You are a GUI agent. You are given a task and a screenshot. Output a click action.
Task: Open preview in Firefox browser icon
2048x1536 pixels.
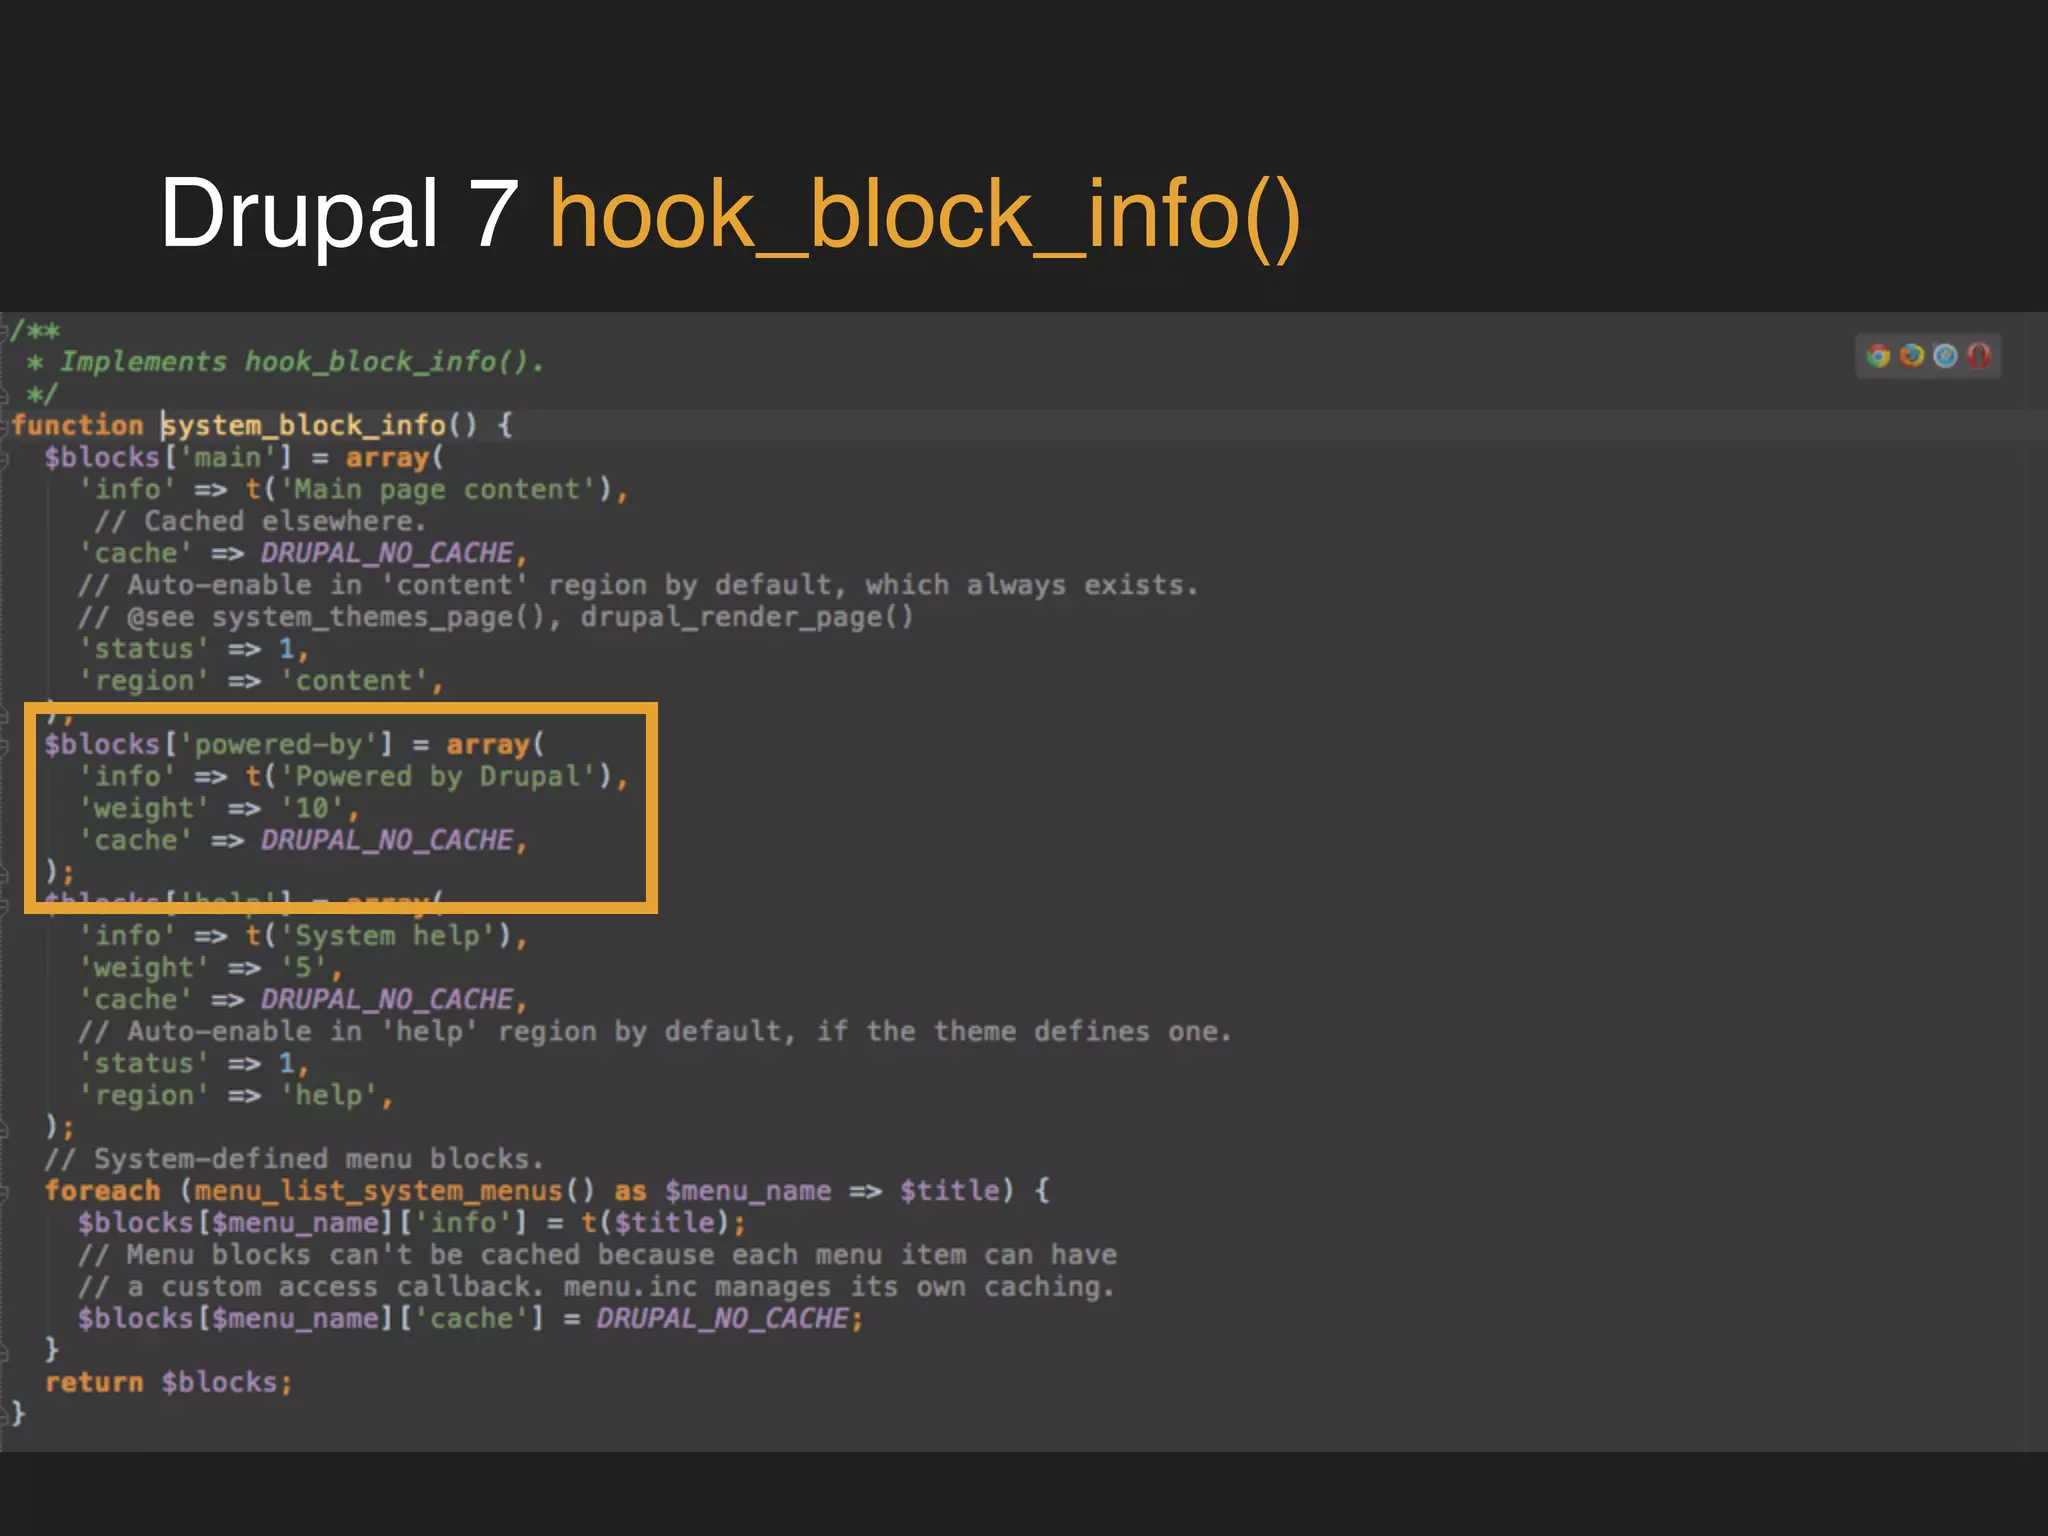pos(1912,356)
